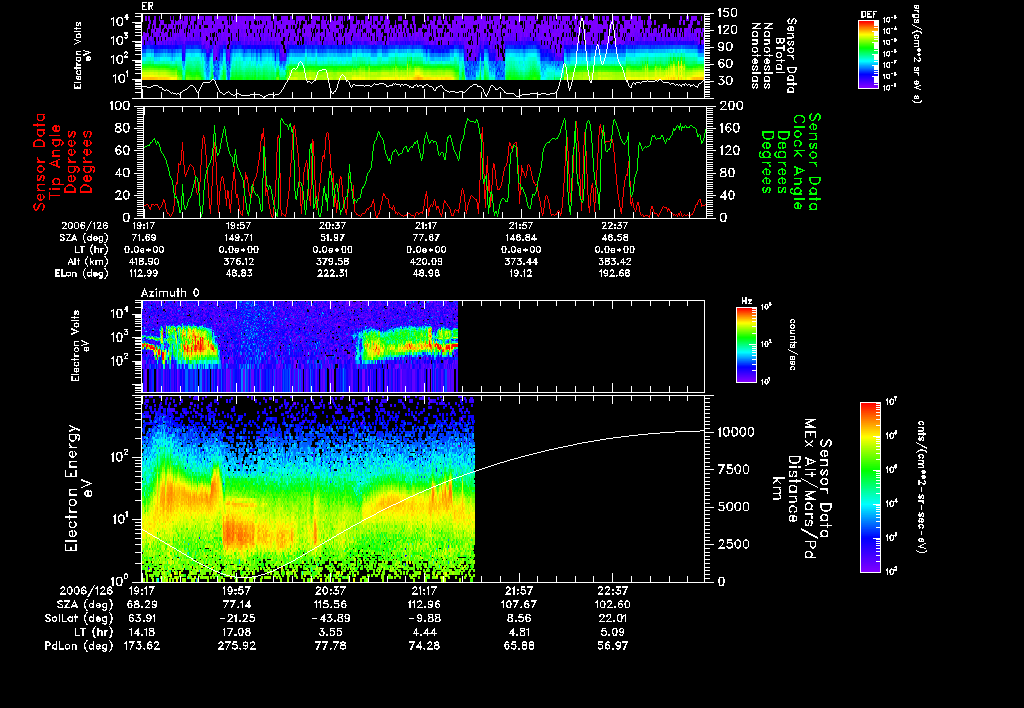The height and width of the screenshot is (708, 1024).
Task: Click SZA value '115.56'
Action: [x=330, y=604]
